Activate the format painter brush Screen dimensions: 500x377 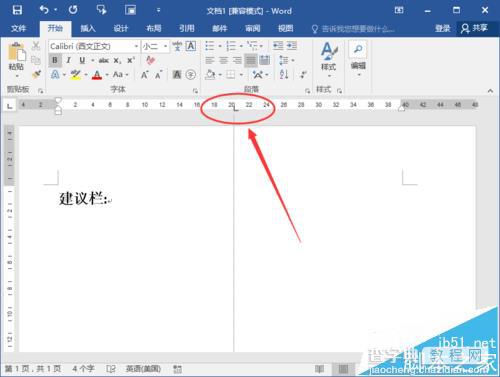click(36, 74)
